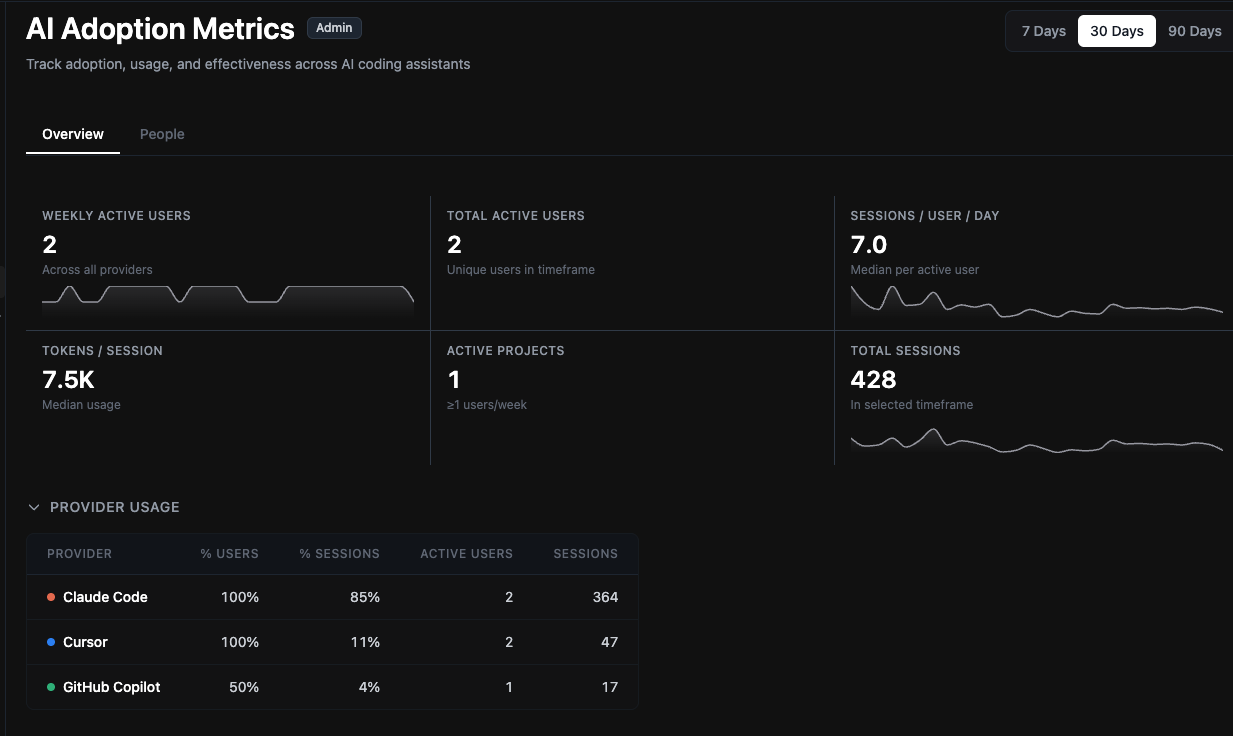Click the Provider Usage chevron arrow
Viewport: 1233px width, 736px height.
tap(35, 507)
